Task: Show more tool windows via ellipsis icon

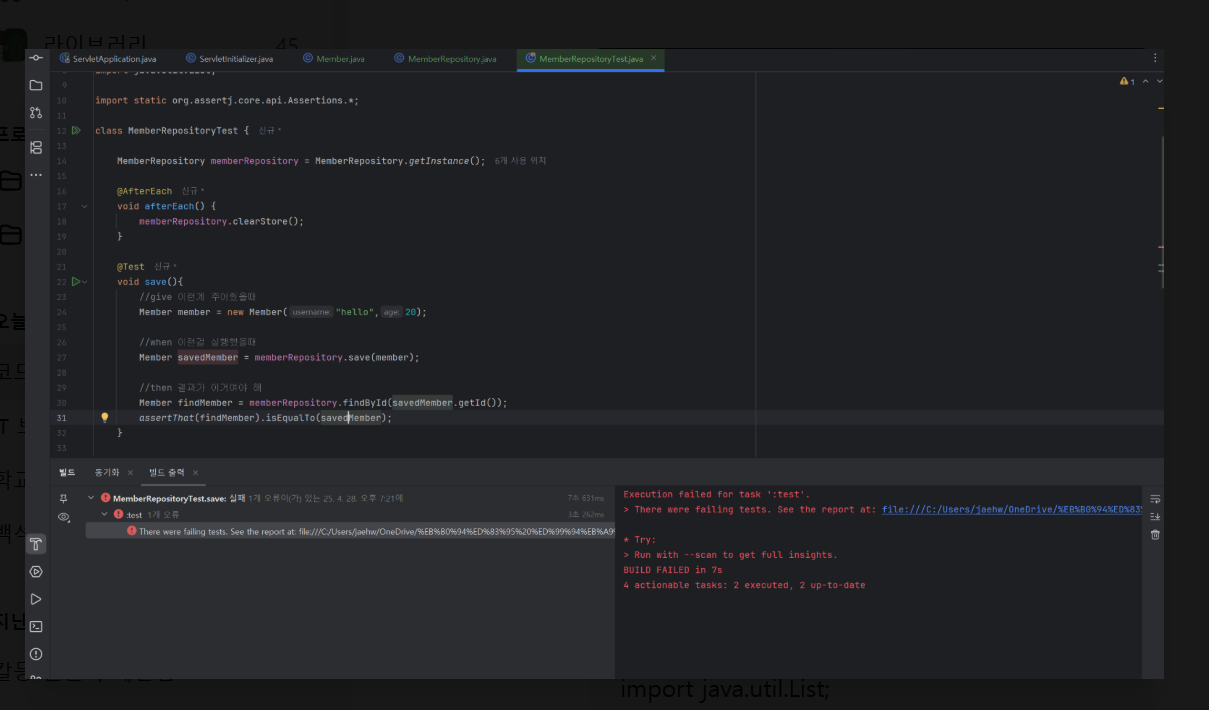Action: (x=36, y=175)
